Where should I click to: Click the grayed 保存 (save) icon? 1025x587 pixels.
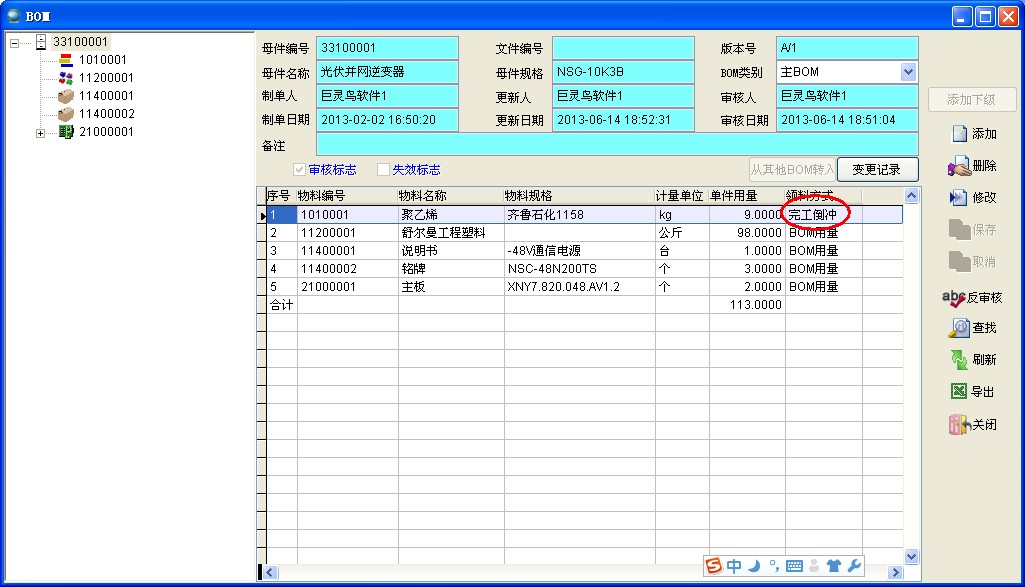[x=959, y=229]
